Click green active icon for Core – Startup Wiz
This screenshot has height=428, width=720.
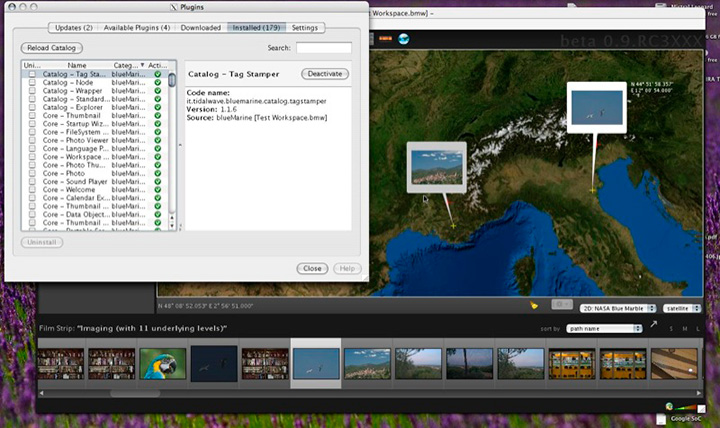click(x=158, y=124)
